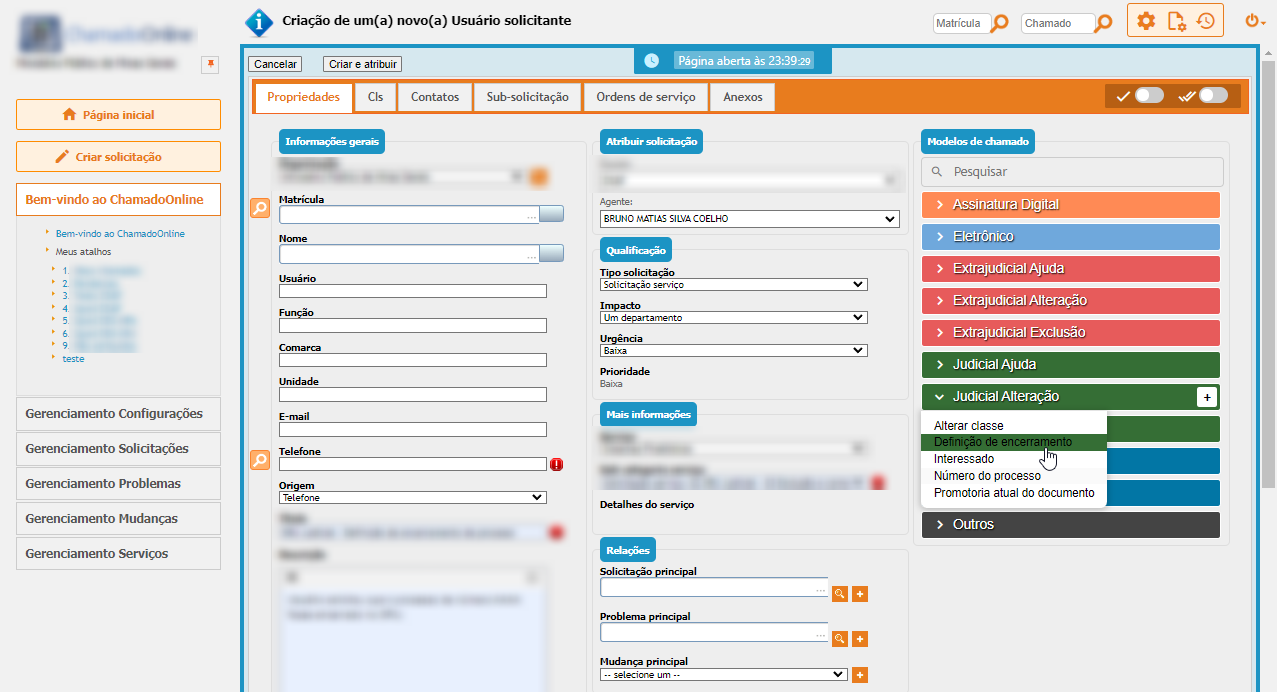The image size is (1277, 692).
Task: Click the lookup button at end of Matrícula field
Action: coord(552,213)
